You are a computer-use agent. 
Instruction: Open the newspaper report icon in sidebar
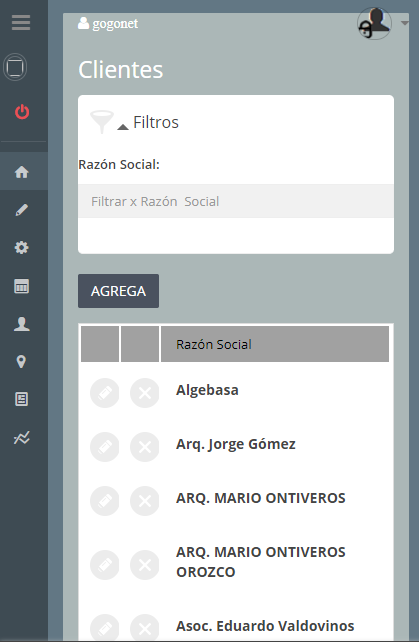point(22,399)
